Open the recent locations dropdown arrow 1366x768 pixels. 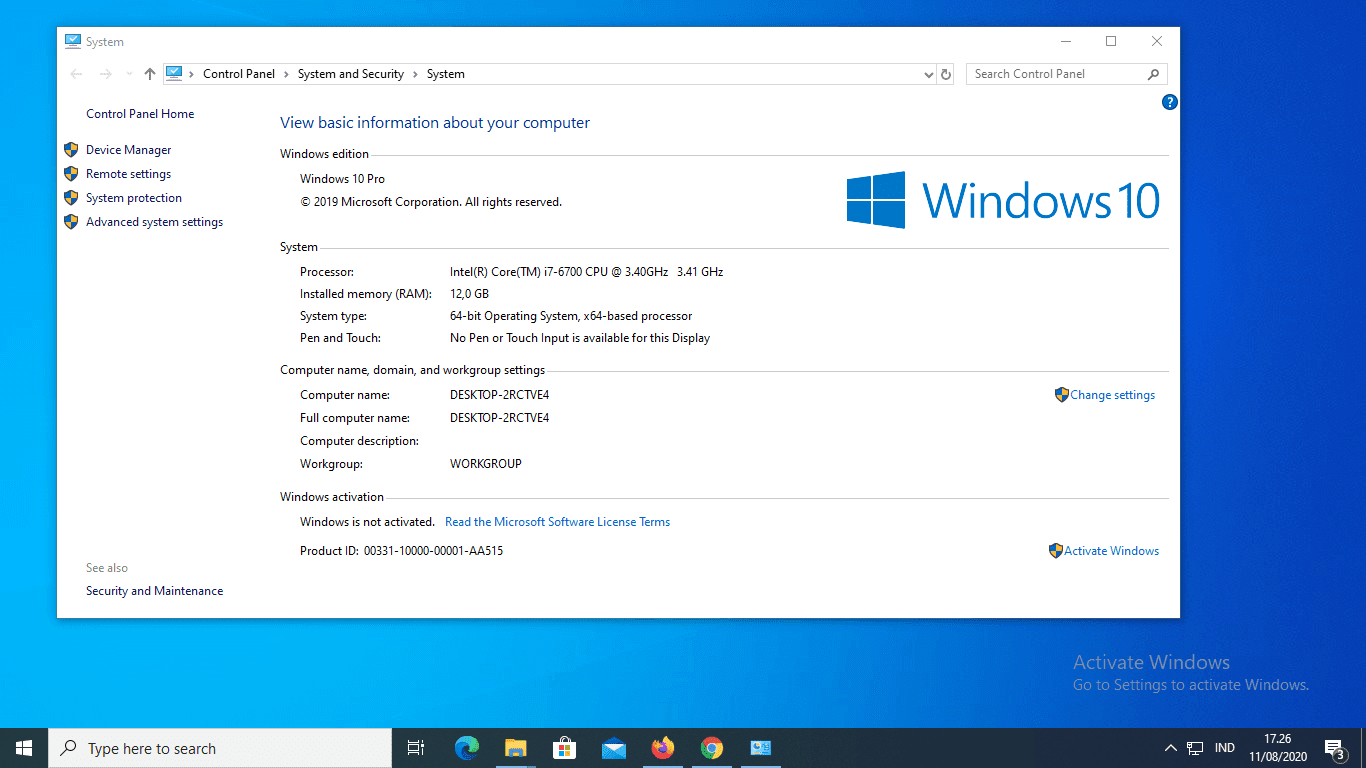[129, 74]
